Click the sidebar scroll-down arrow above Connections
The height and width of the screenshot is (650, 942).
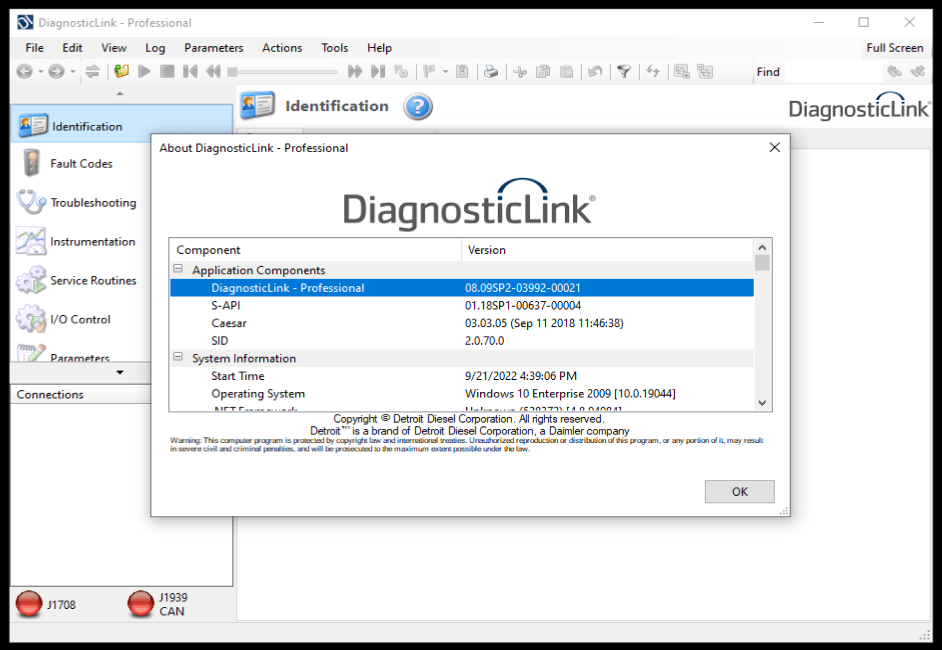(120, 373)
